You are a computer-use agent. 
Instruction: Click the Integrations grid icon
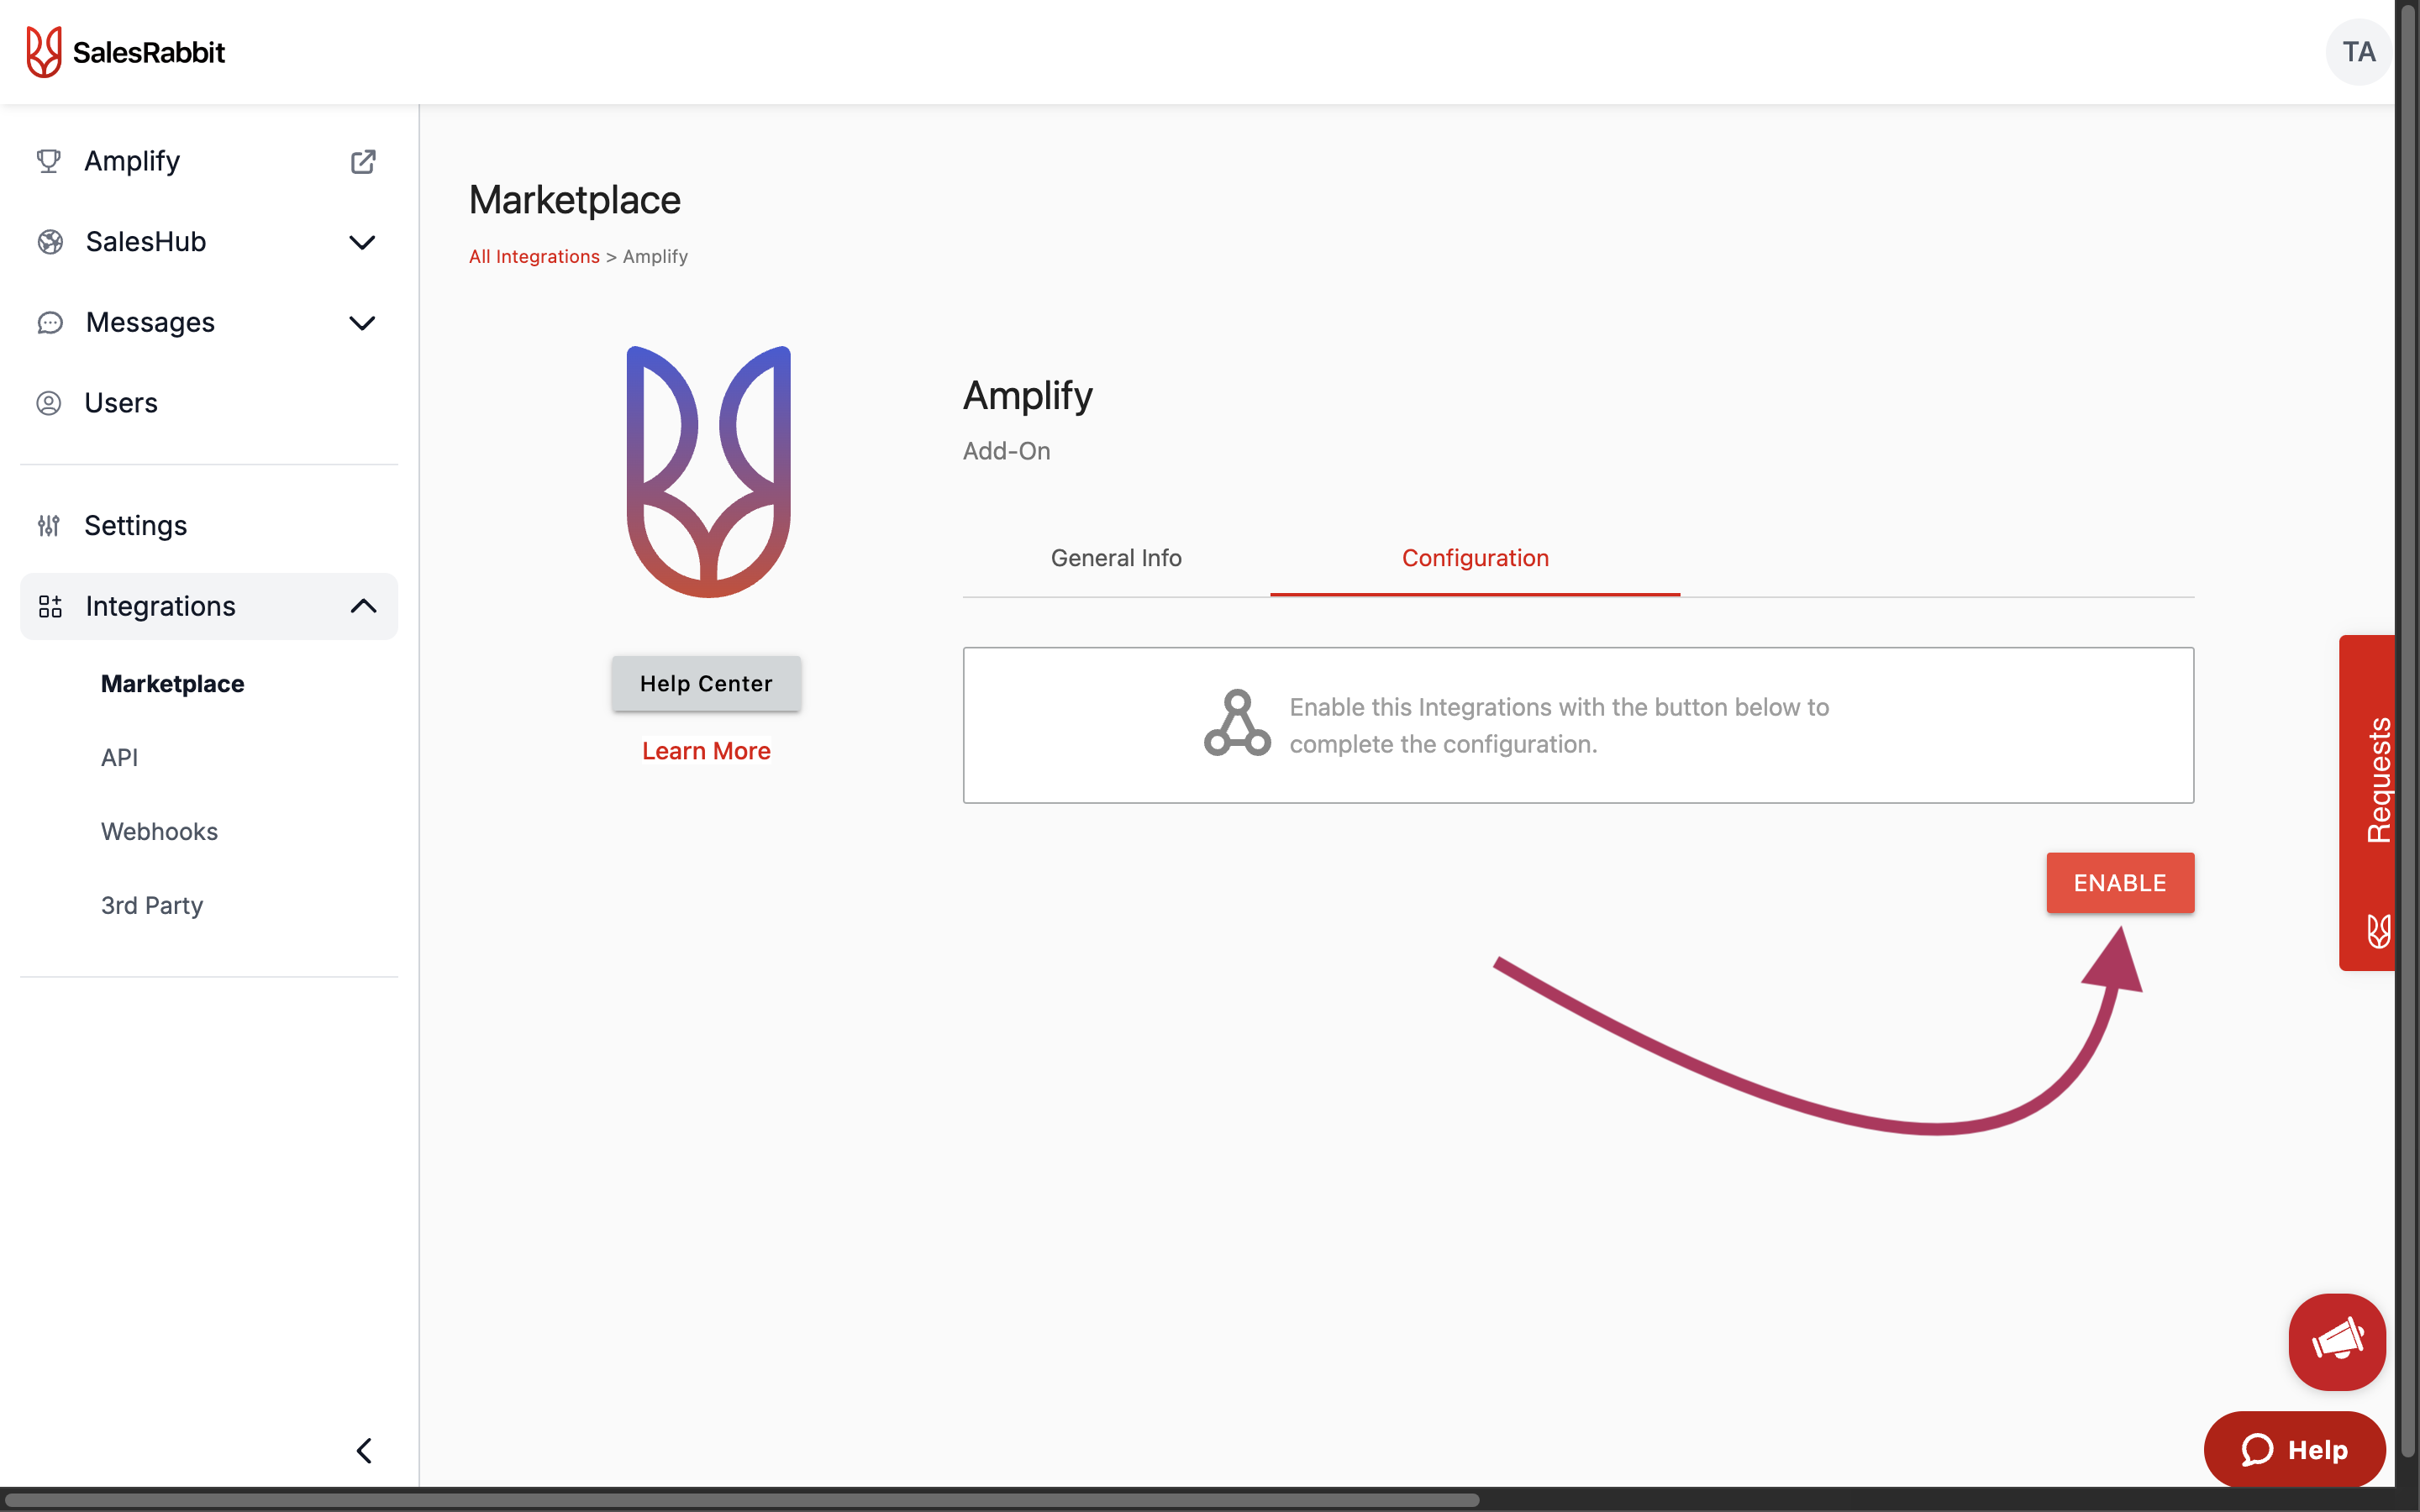[50, 606]
